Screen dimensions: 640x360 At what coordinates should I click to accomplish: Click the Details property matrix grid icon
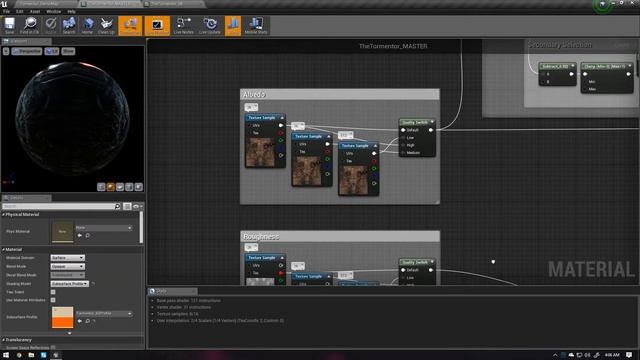[127, 206]
